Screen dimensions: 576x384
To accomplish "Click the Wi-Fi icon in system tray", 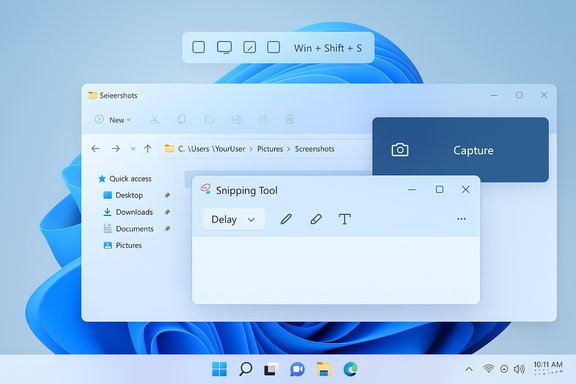I will coord(489,368).
